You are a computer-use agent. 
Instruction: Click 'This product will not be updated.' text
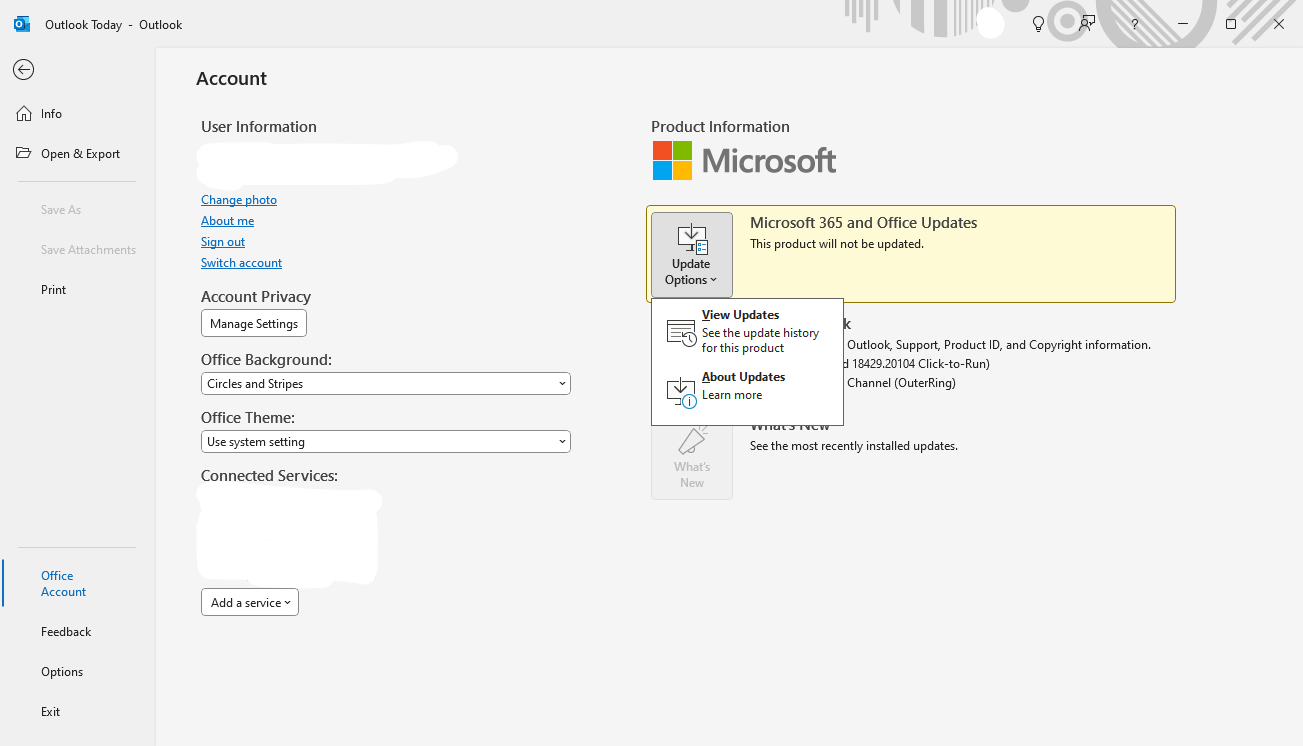pyautogui.click(x=837, y=244)
